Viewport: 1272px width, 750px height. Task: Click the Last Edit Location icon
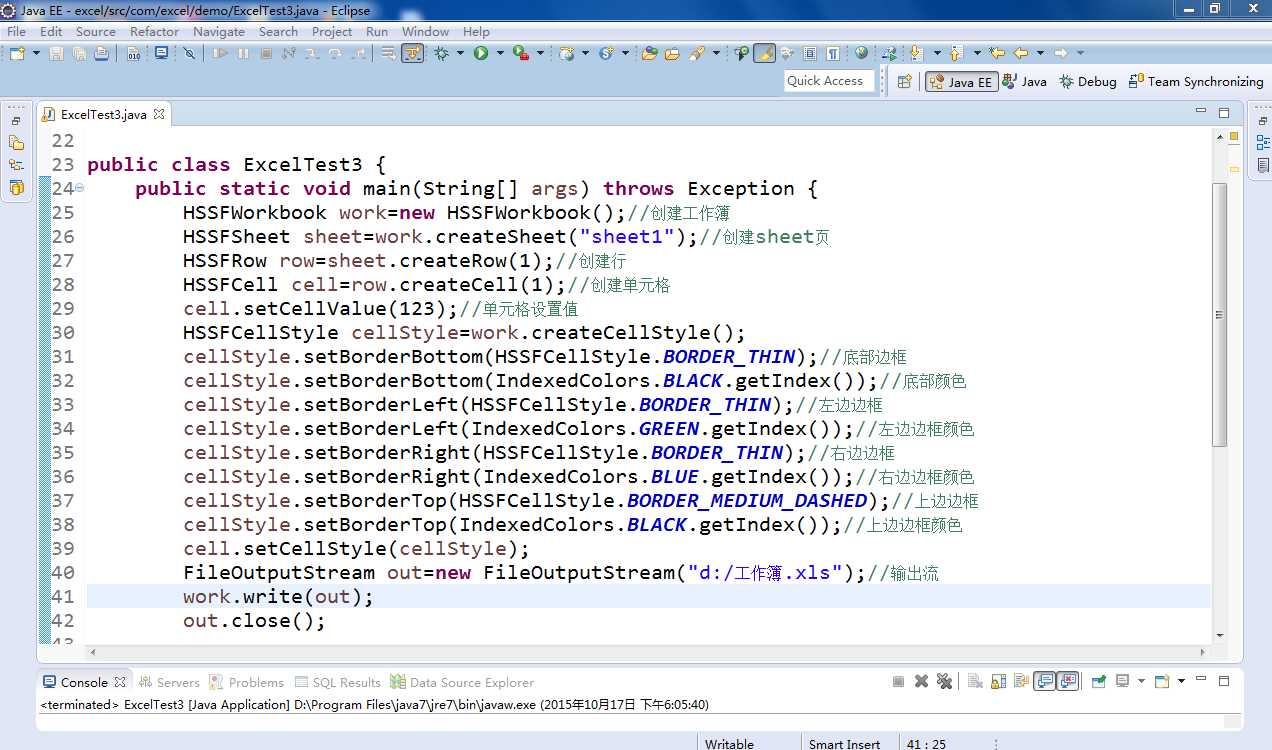click(997, 52)
